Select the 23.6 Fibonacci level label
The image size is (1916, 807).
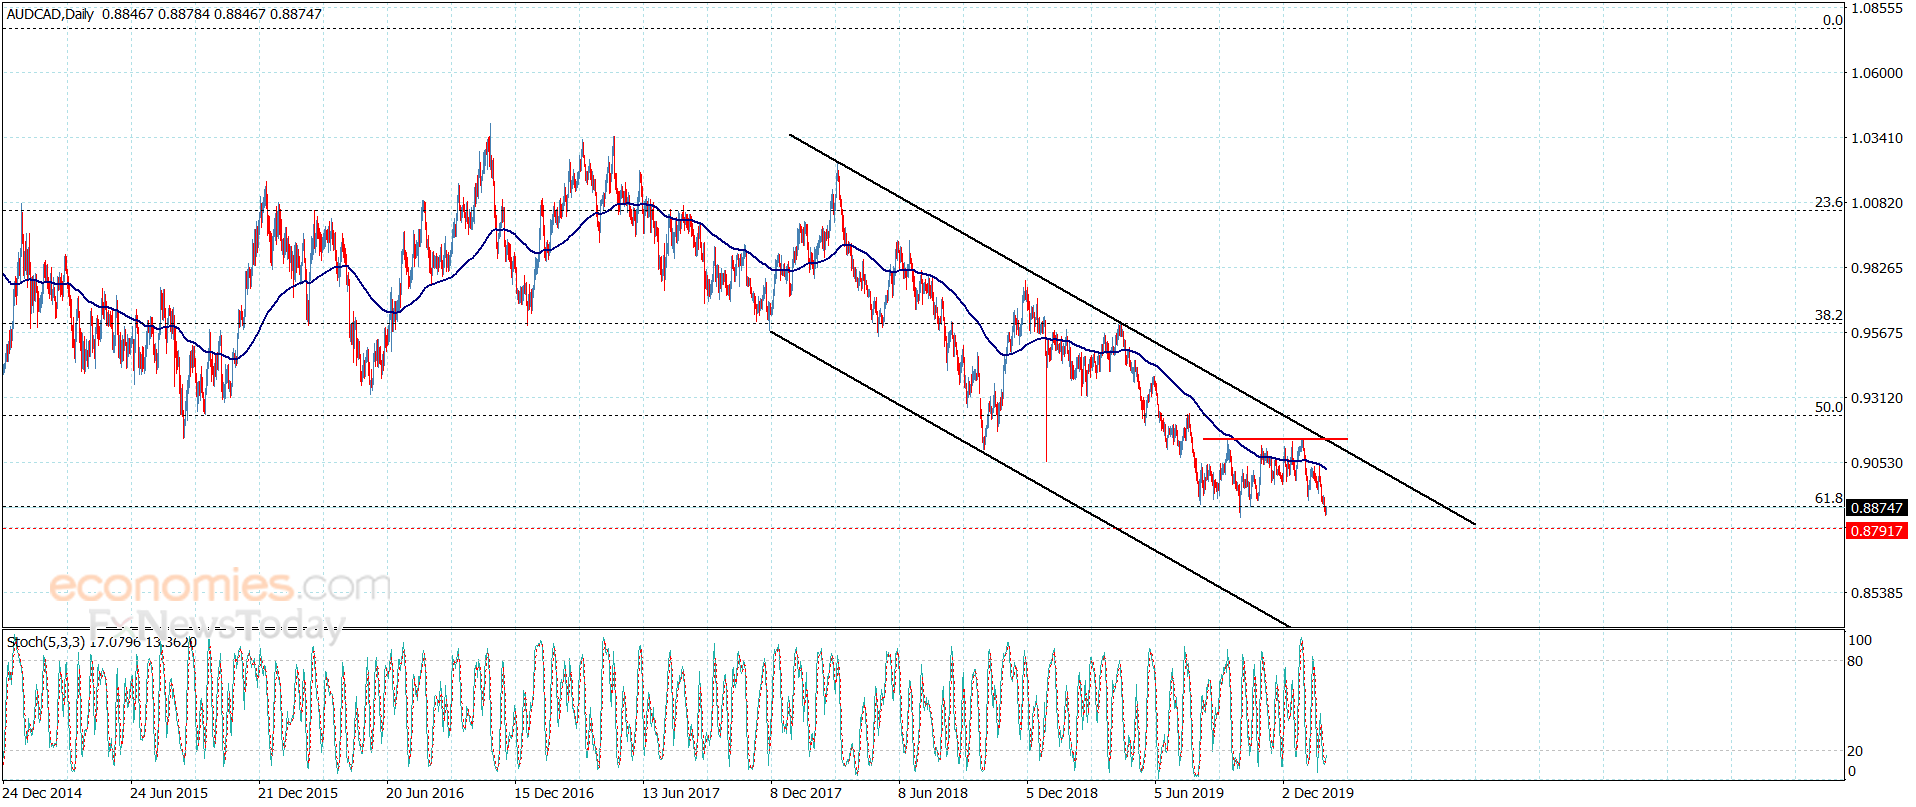coord(1829,202)
